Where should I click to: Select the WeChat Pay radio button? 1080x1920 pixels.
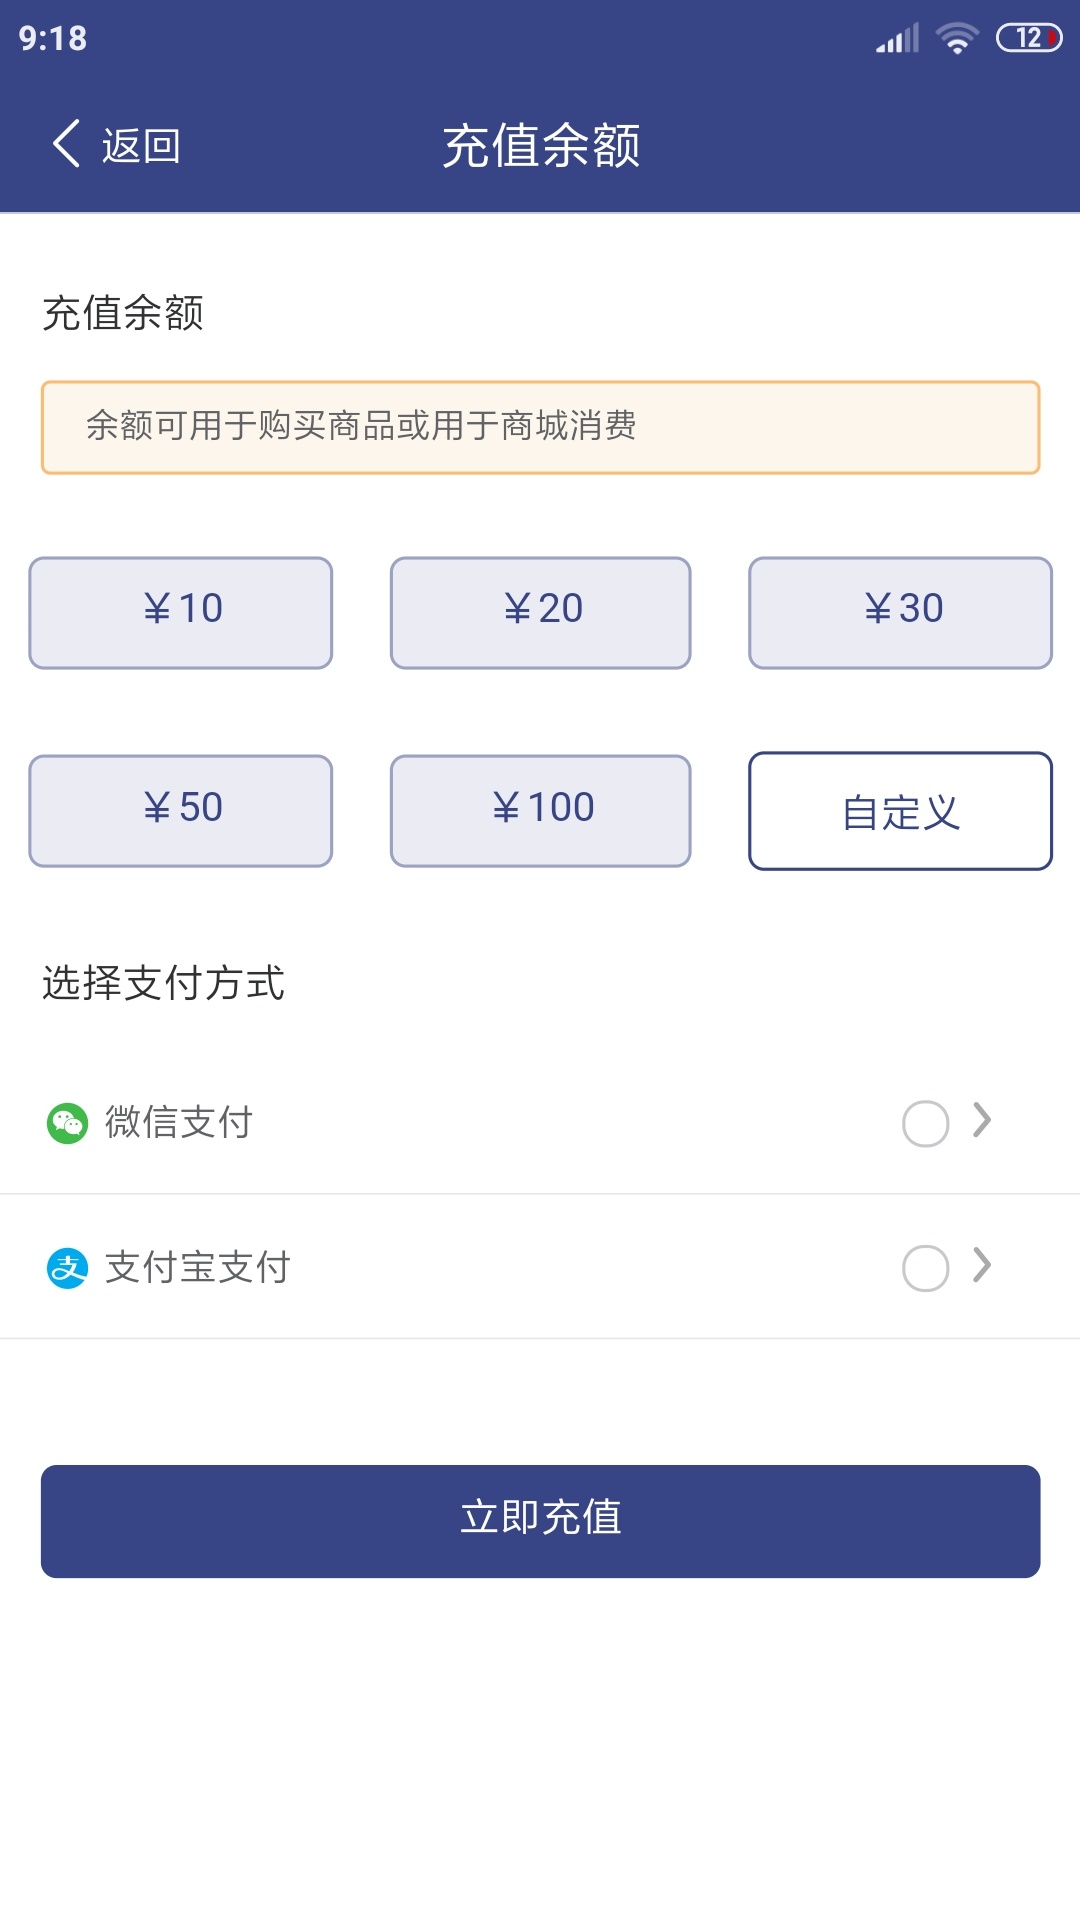(925, 1124)
